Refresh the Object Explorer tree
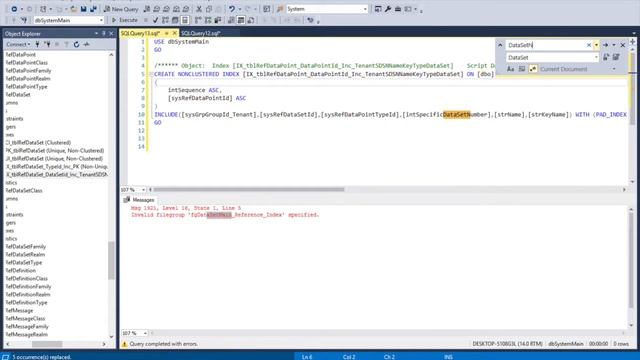 tap(76, 44)
